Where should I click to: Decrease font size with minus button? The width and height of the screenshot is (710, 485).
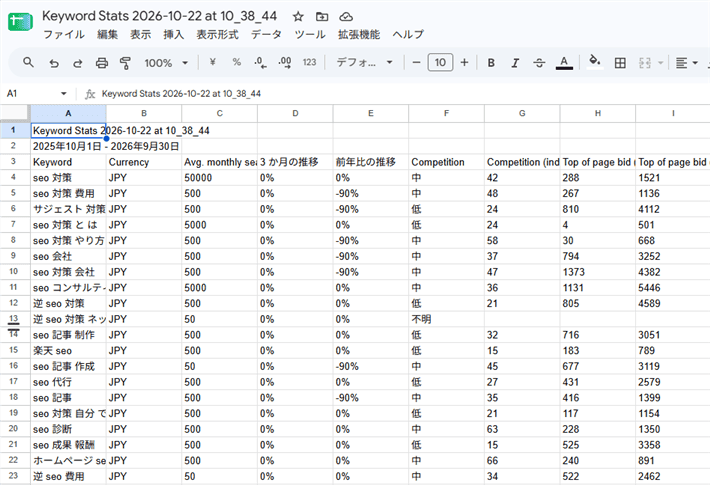point(417,62)
